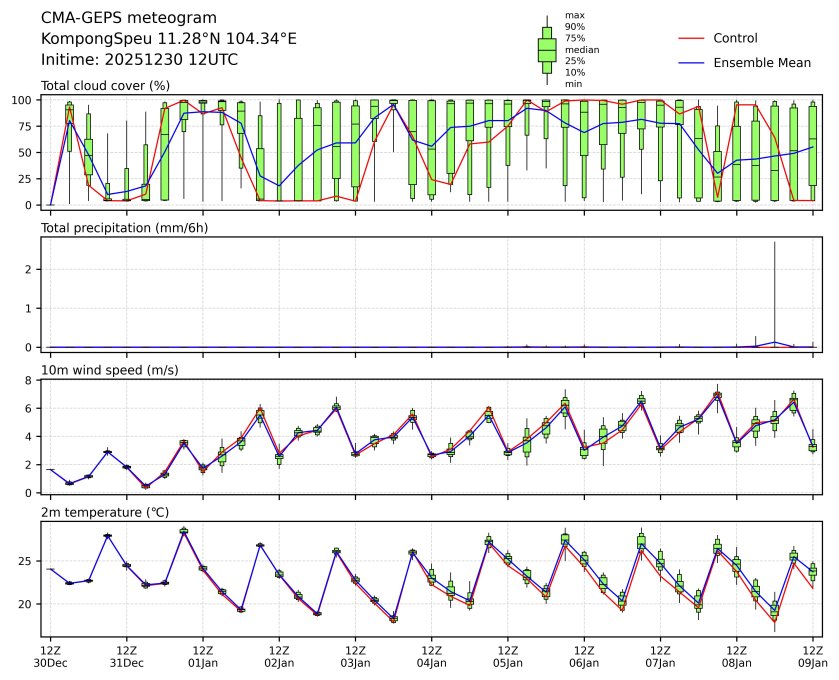Click the 12Z 01Jan time axis label
839x680 pixels.
[x=203, y=656]
